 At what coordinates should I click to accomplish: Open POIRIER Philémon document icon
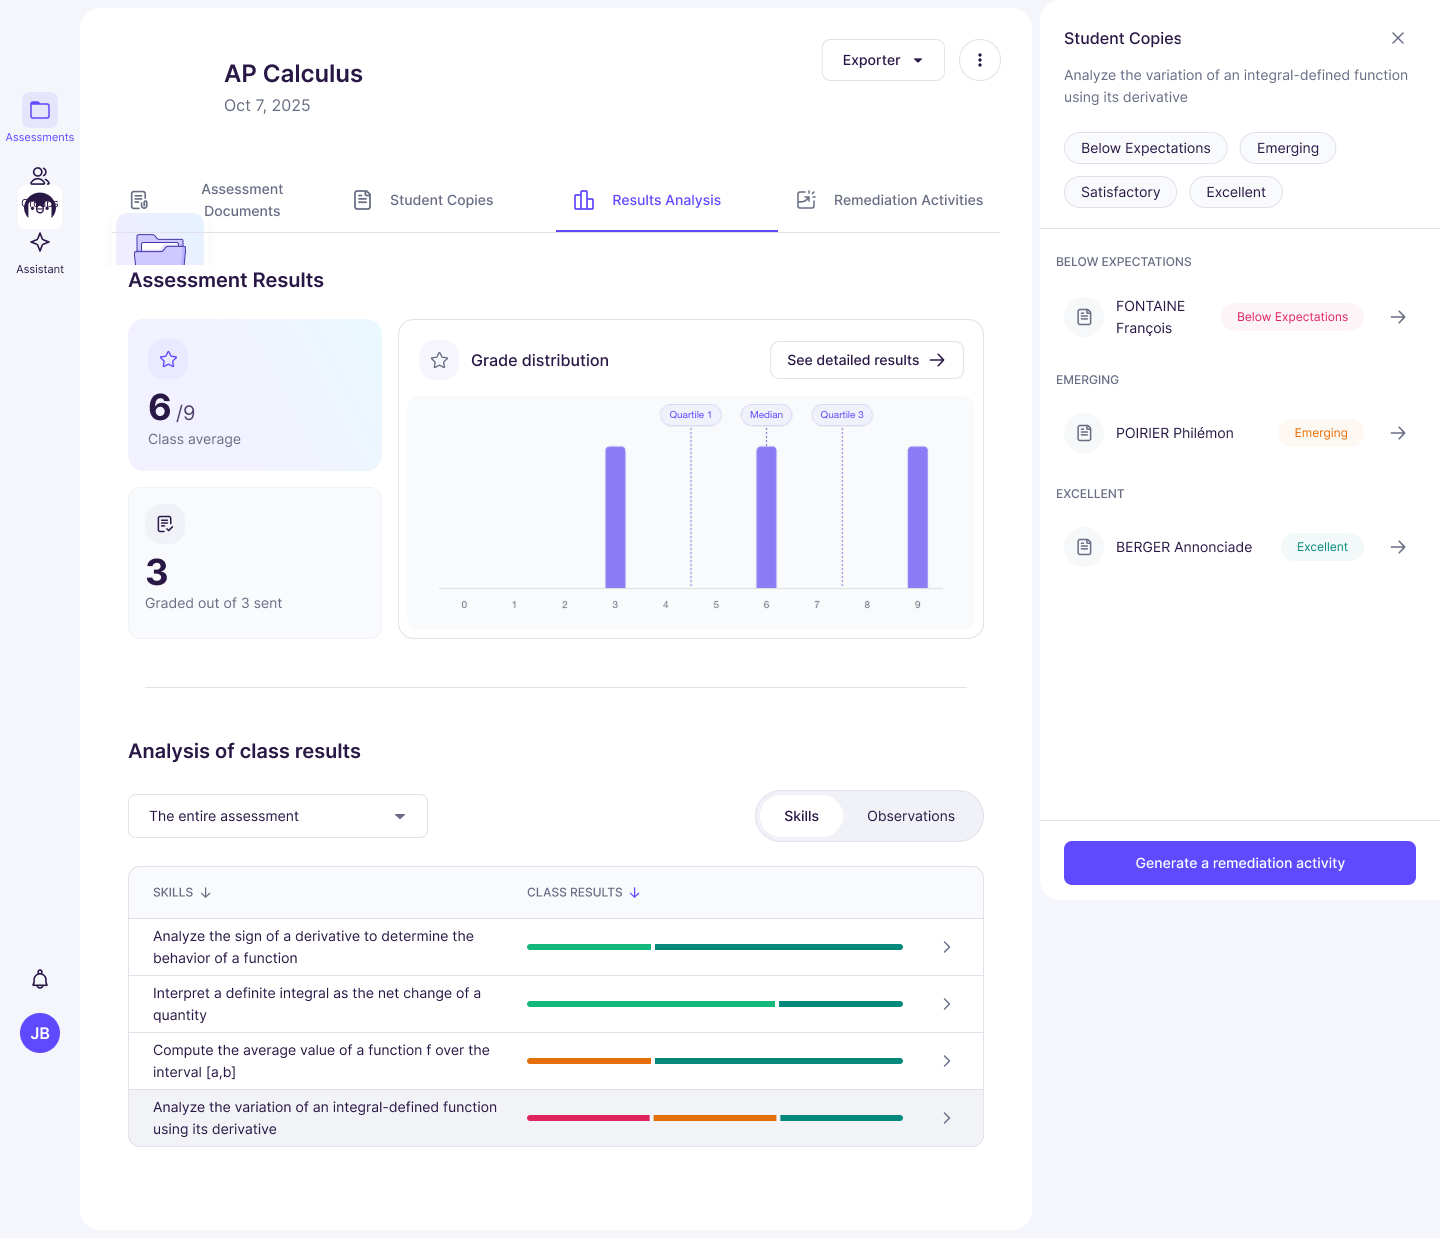click(1084, 433)
